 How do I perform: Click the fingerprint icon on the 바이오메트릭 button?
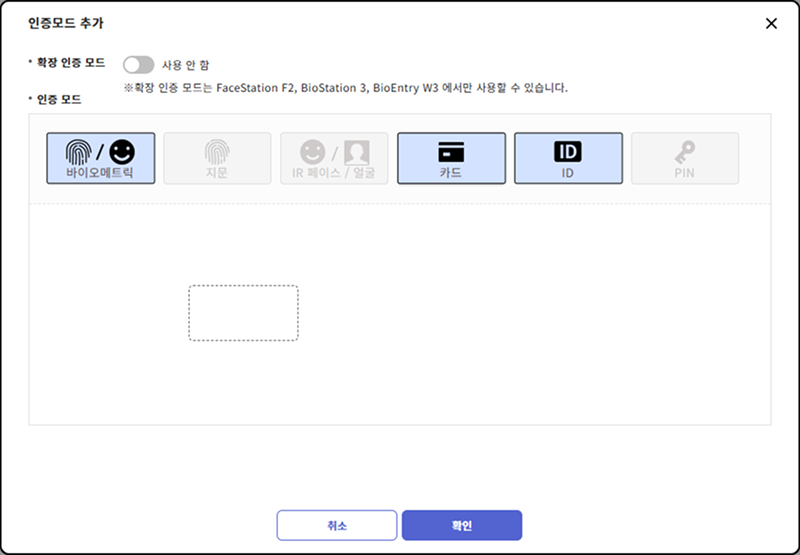(x=78, y=151)
